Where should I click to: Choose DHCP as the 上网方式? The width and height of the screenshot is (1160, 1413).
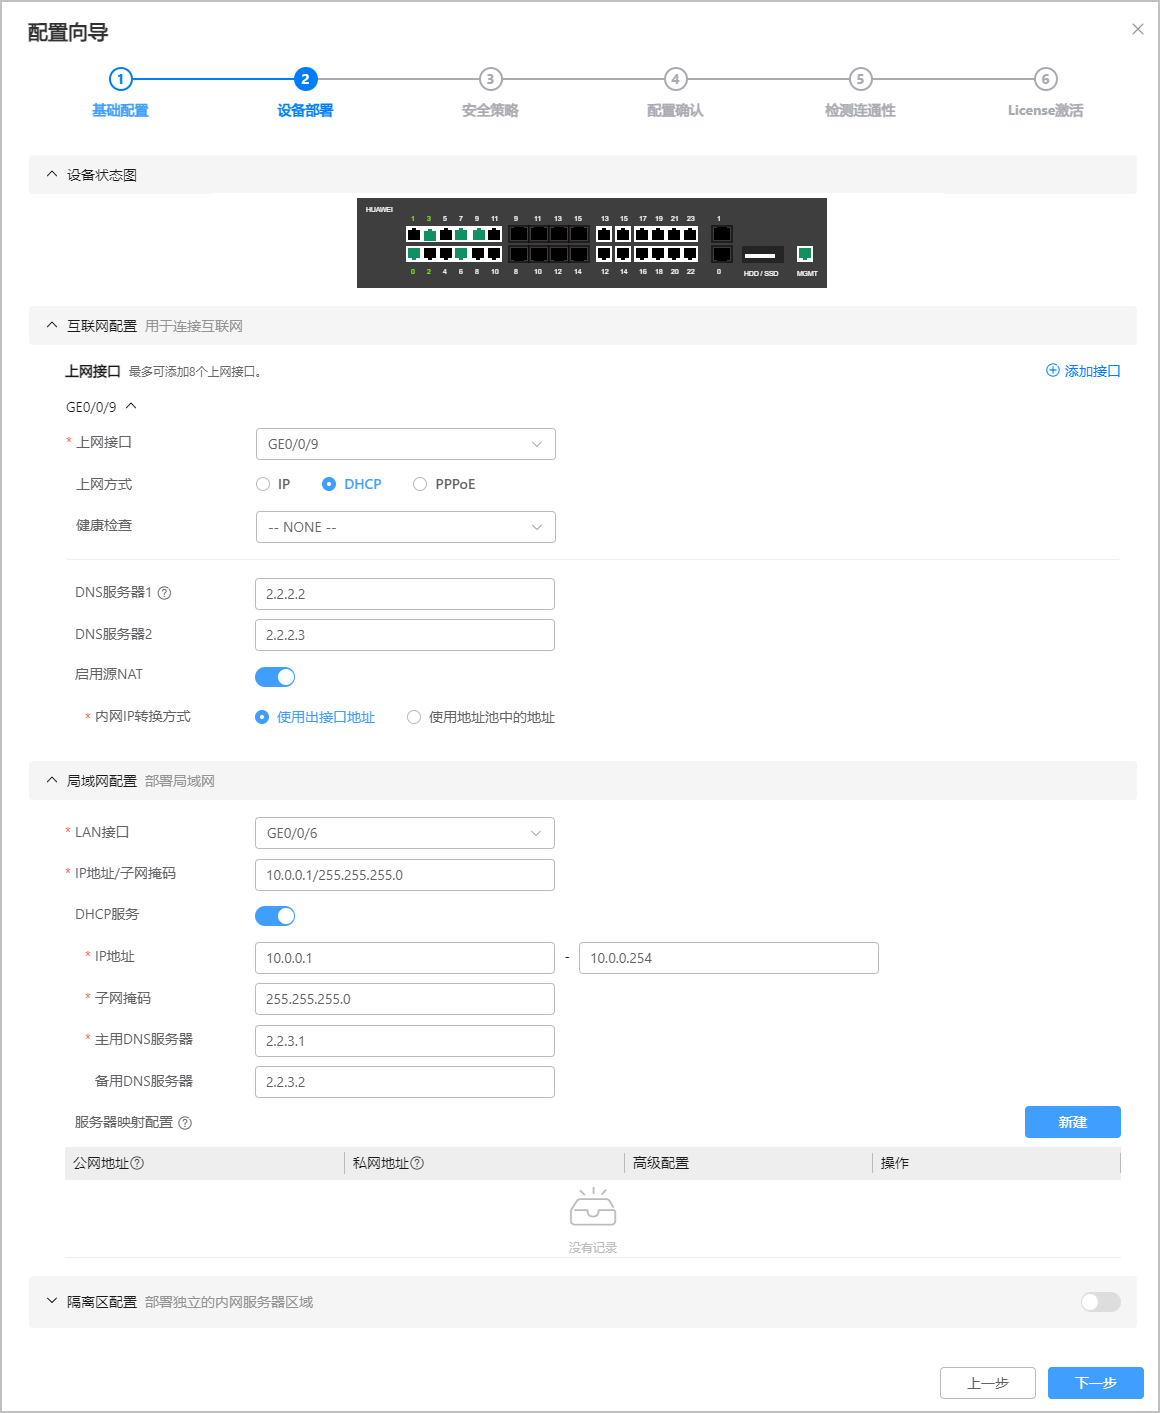[329, 484]
